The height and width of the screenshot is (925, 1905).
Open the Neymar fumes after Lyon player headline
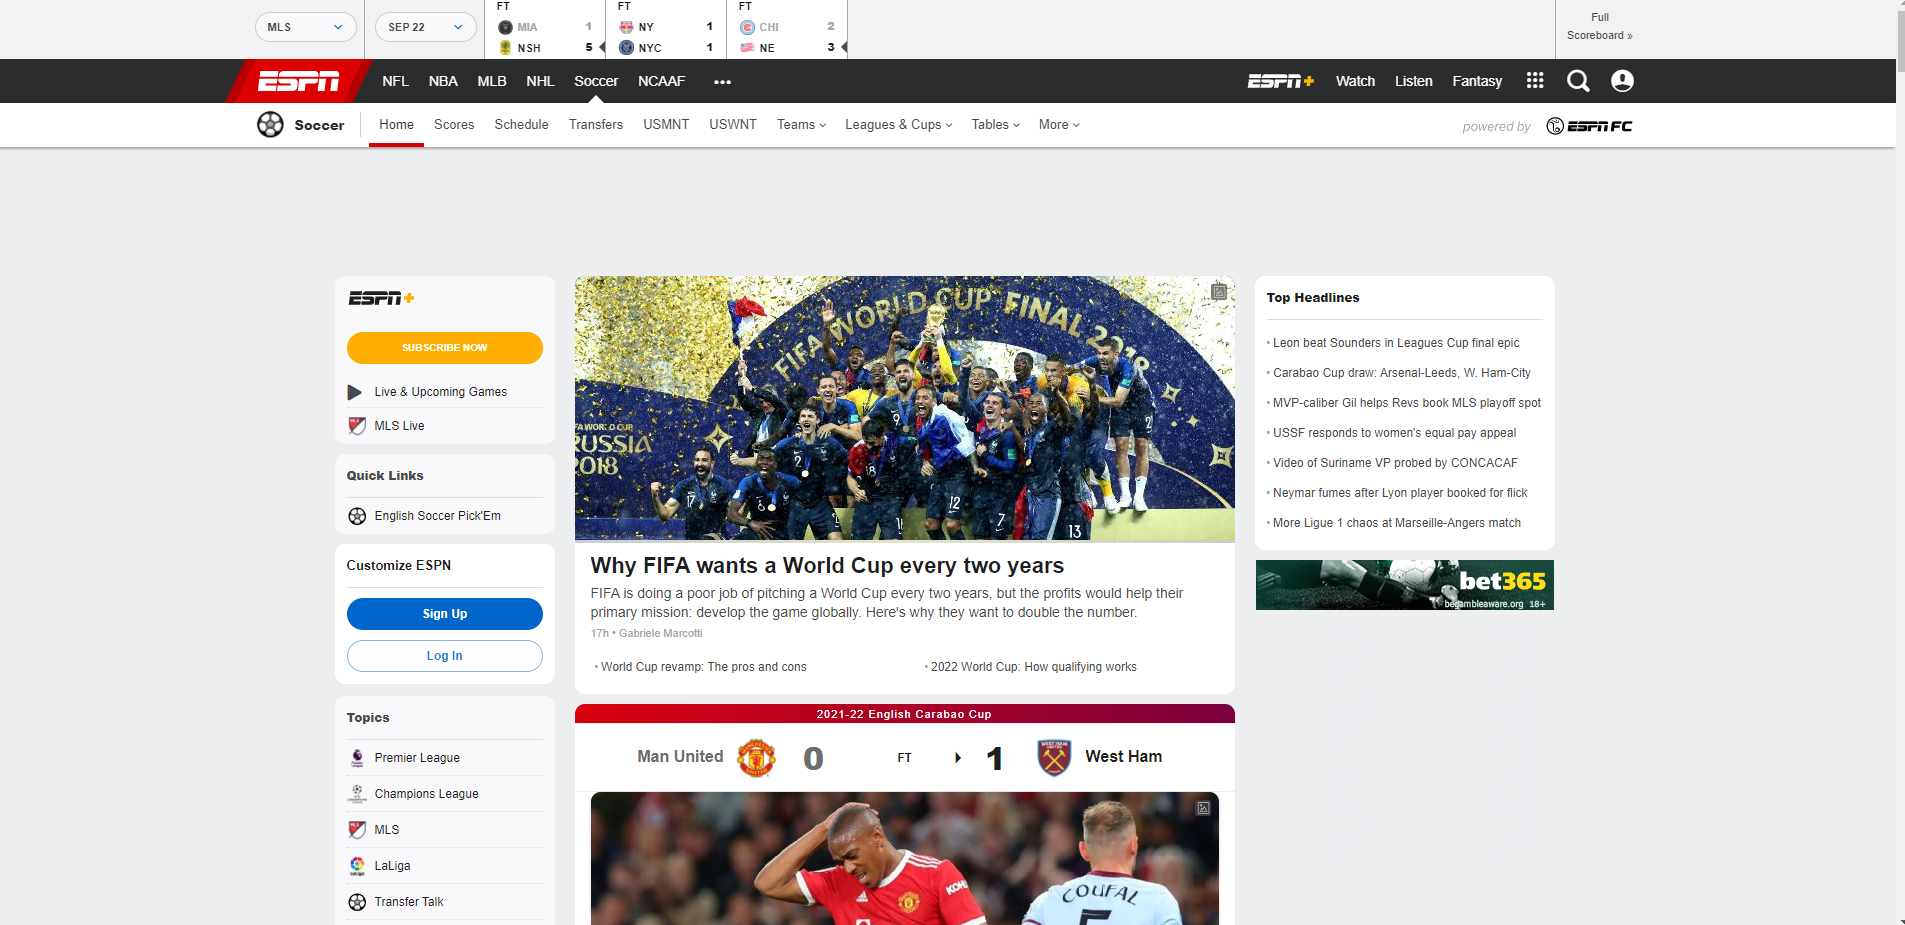point(1400,493)
